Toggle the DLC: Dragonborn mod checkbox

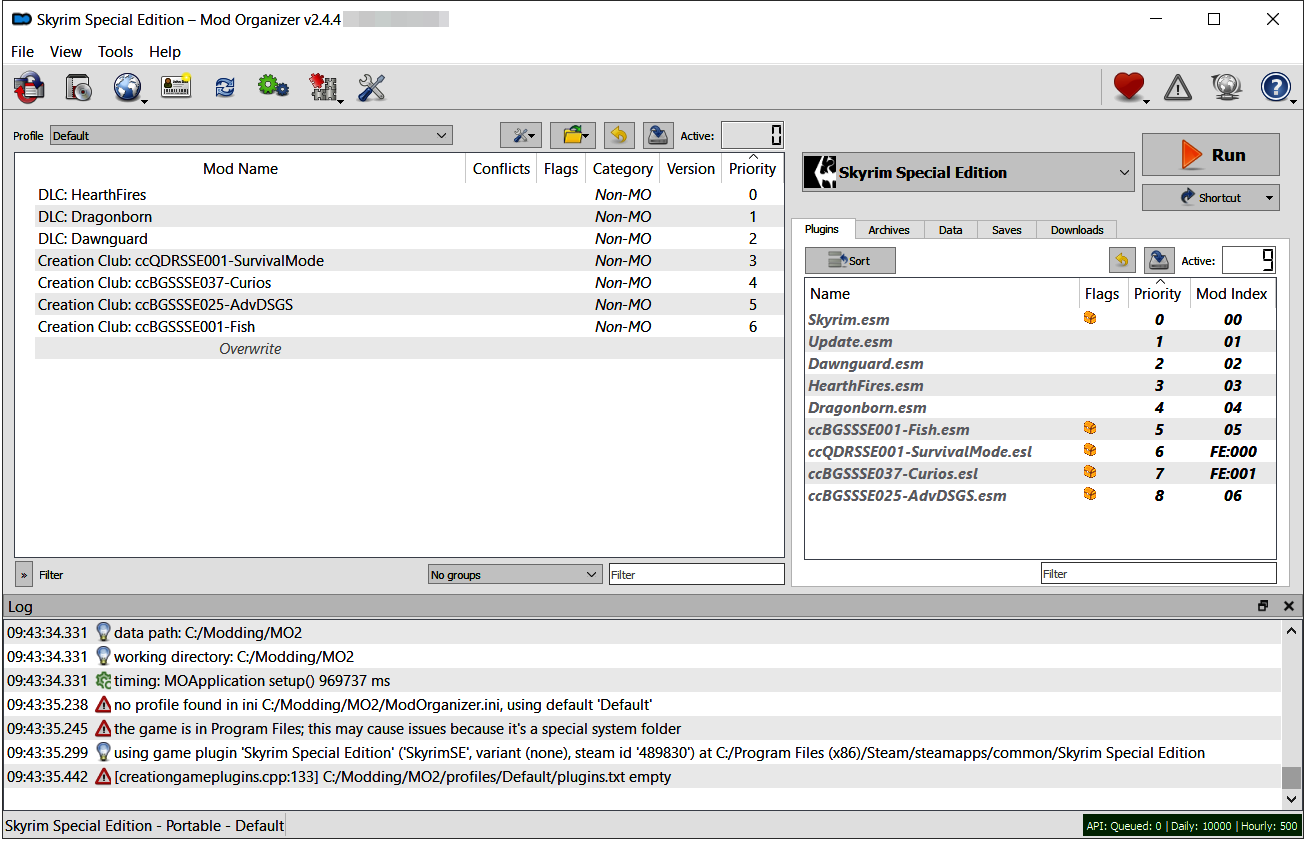pyautogui.click(x=26, y=216)
